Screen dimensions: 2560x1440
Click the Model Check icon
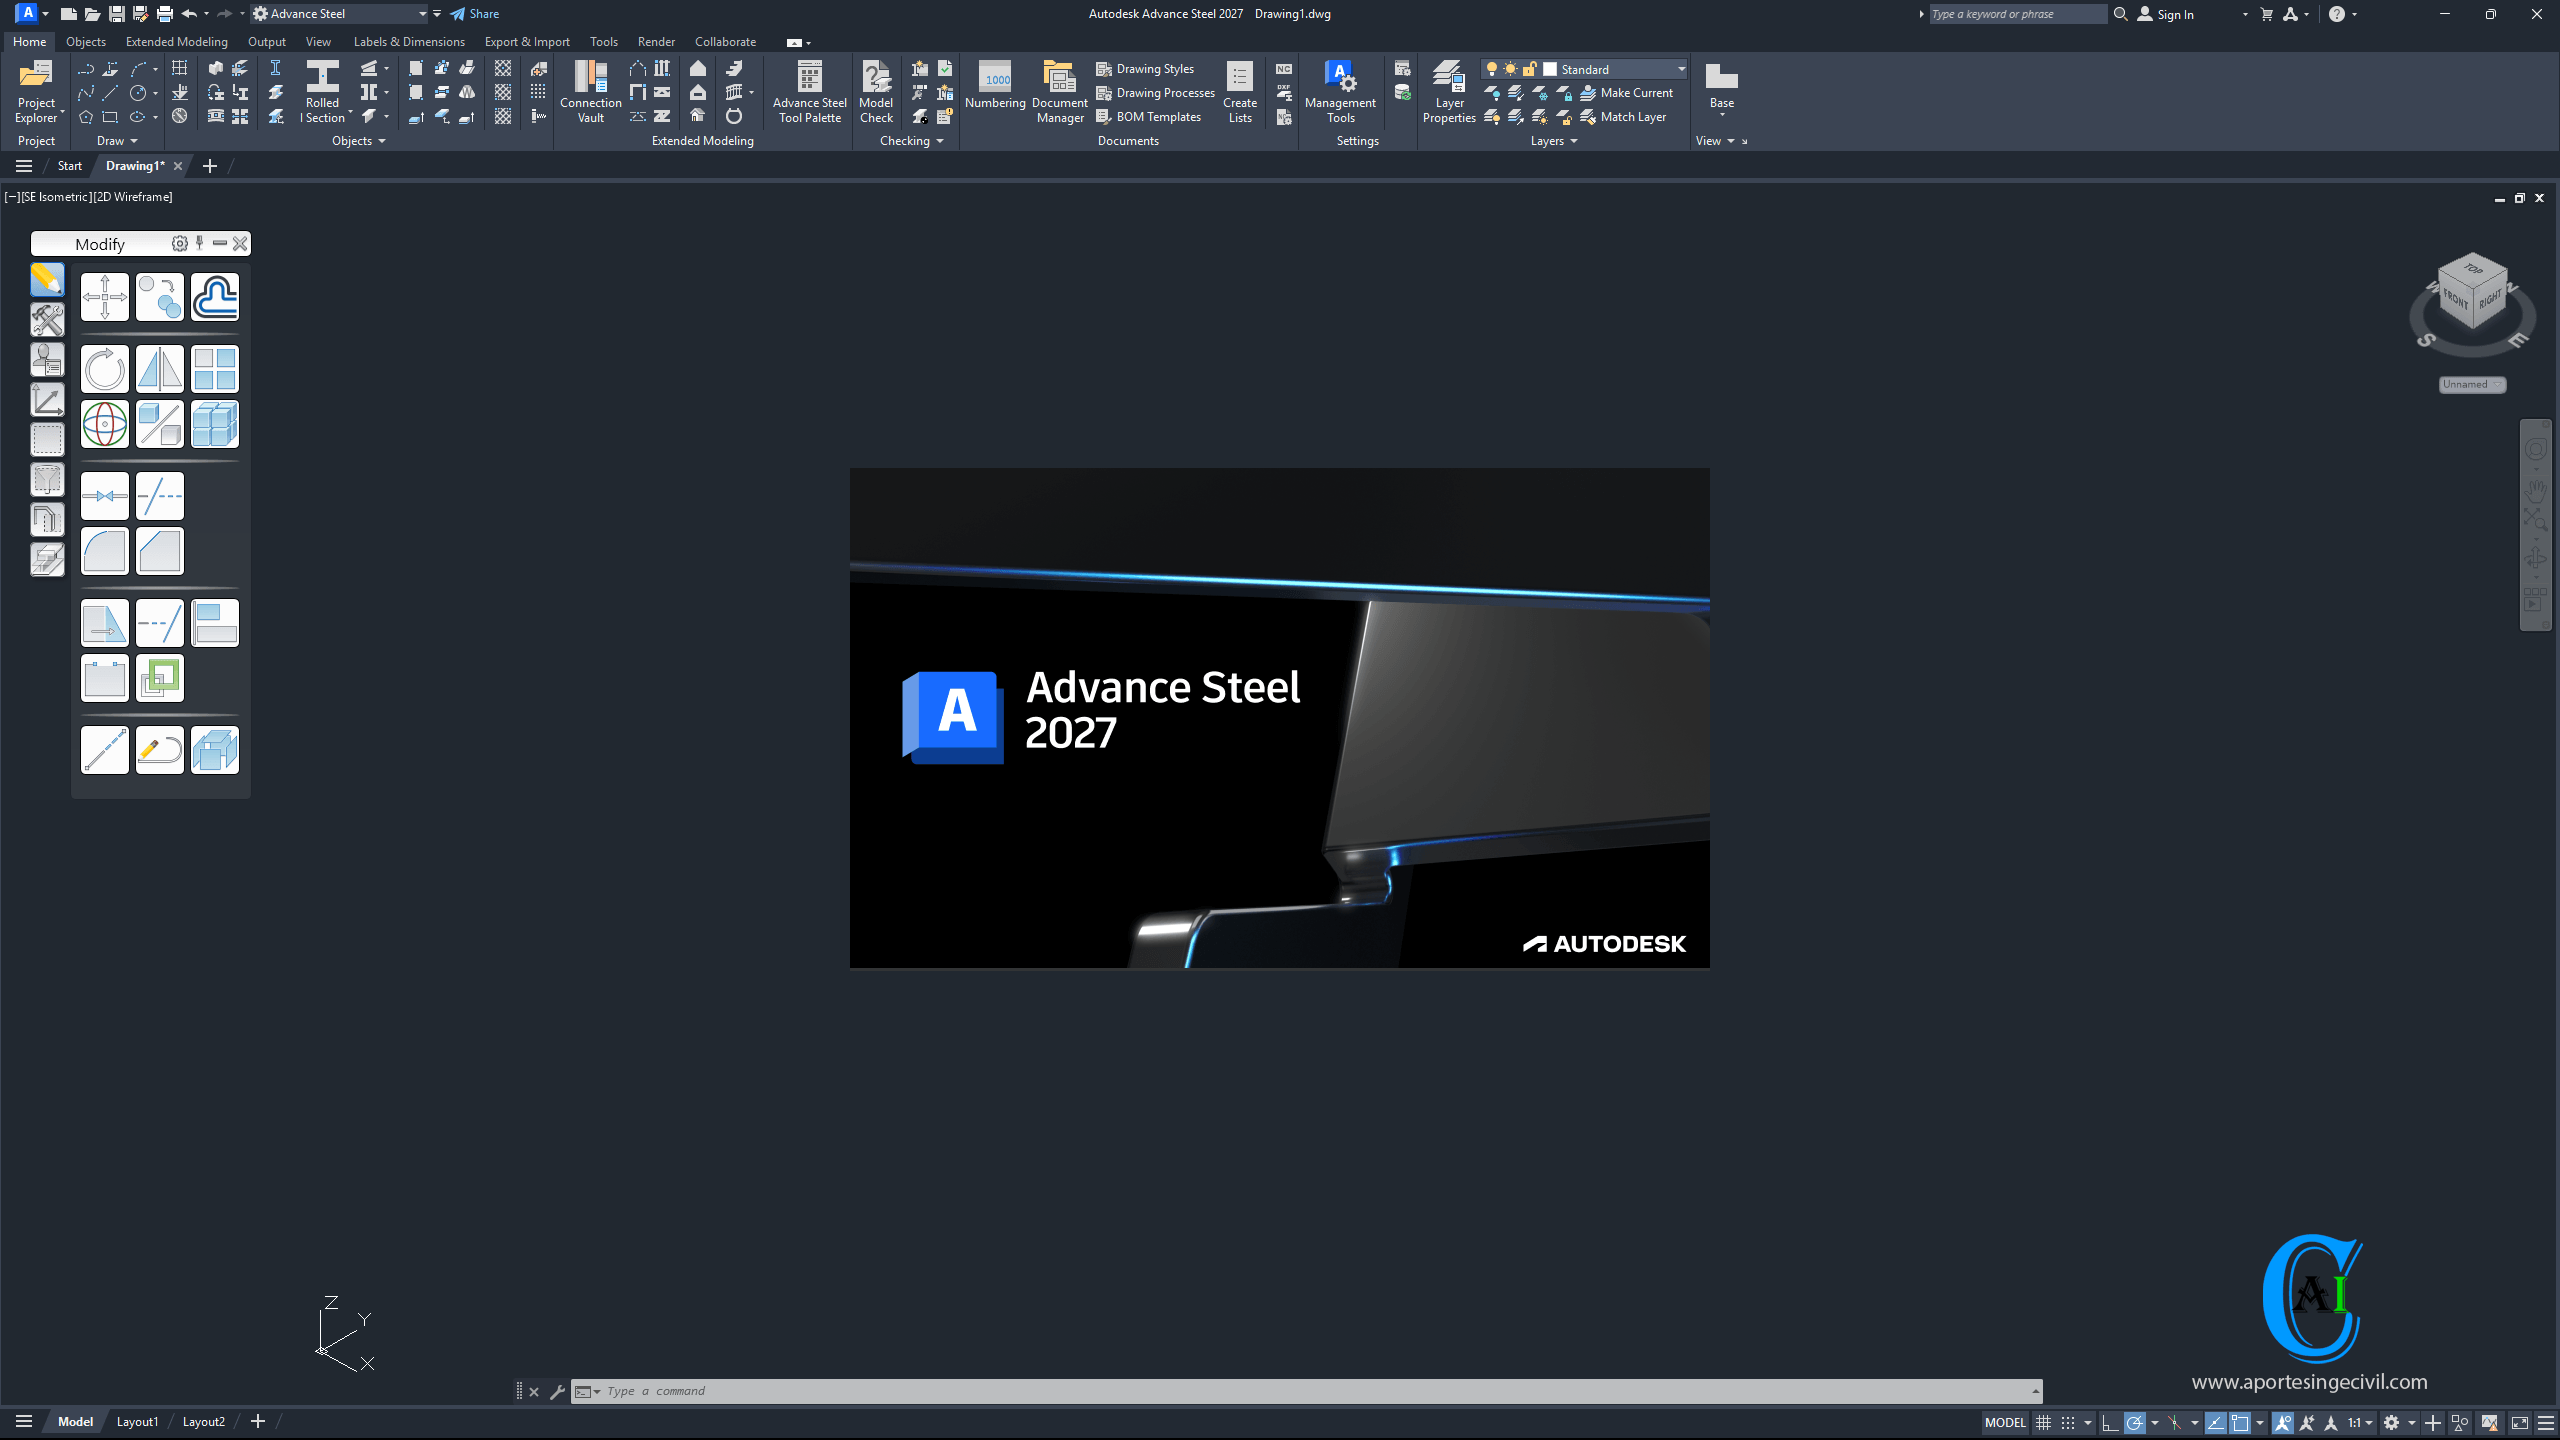coord(876,90)
